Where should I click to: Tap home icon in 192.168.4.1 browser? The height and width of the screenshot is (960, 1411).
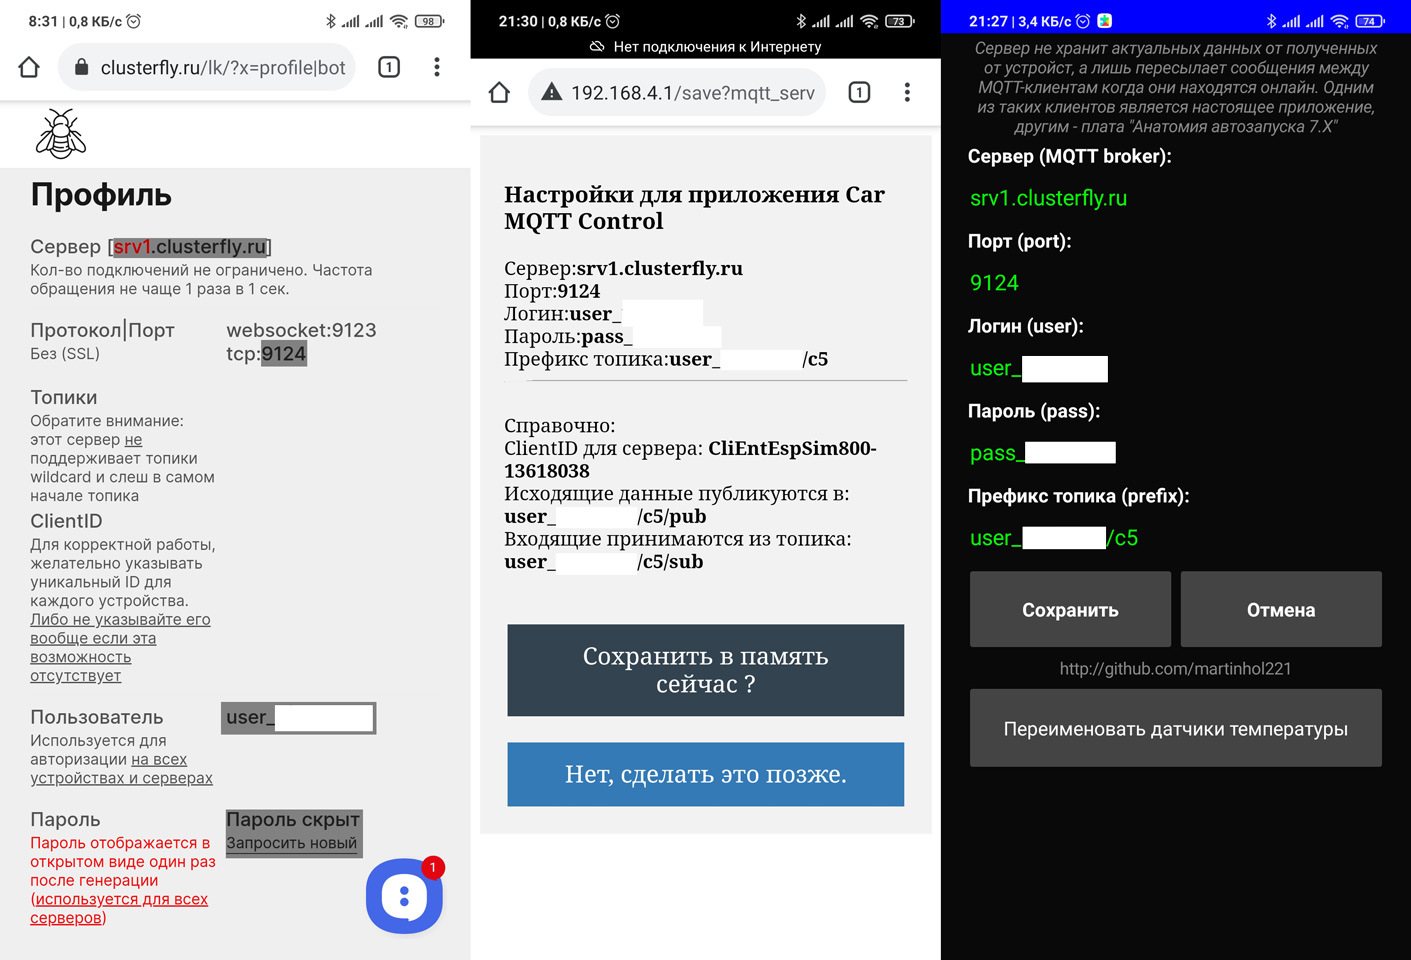(499, 93)
